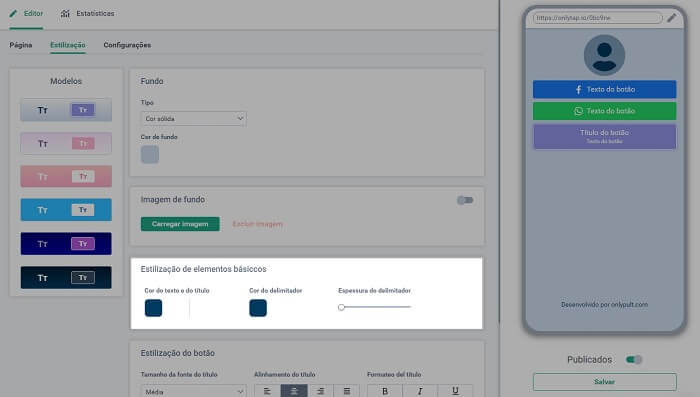This screenshot has width=700, height=397.
Task: Open the Cor do delimitador color swatch
Action: 258,308
